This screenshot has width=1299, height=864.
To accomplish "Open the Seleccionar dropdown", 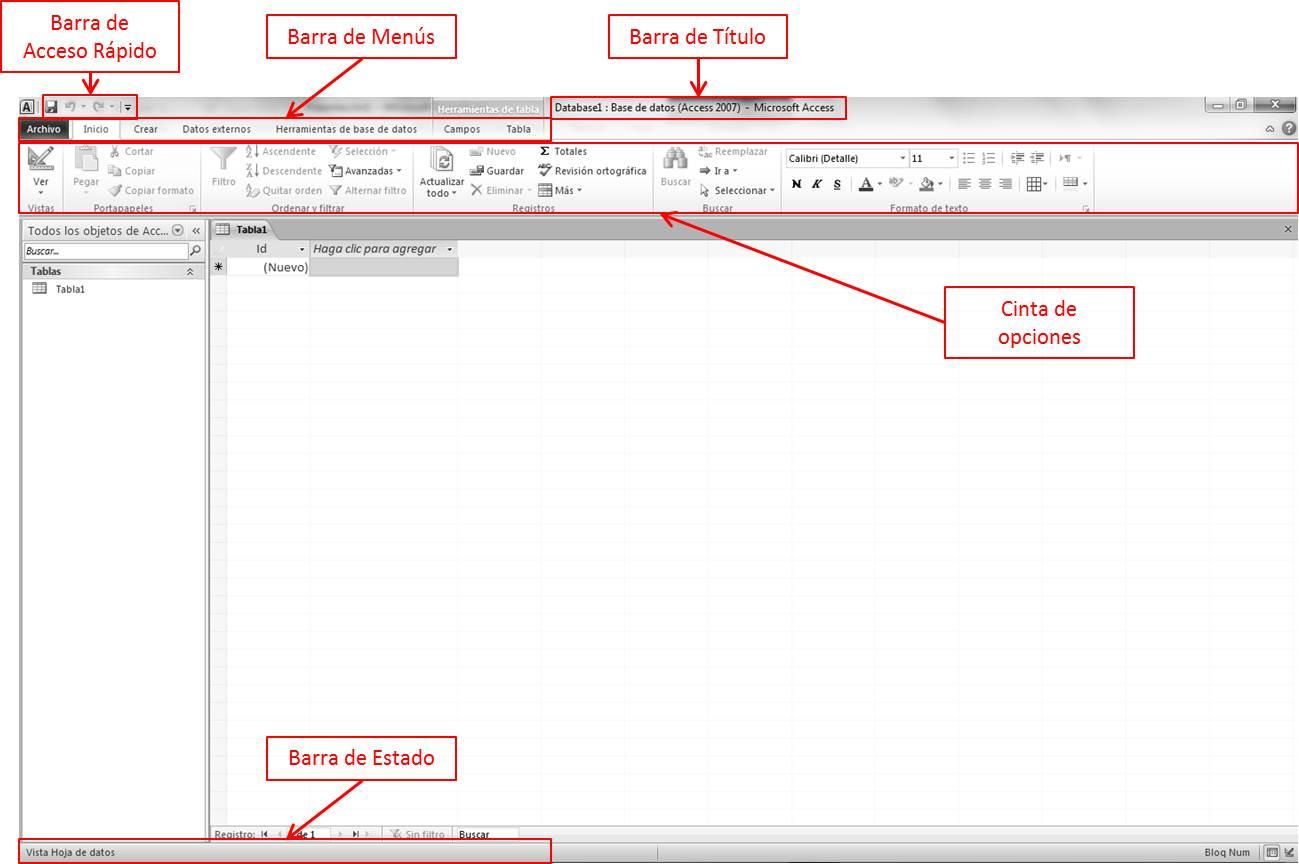I will click(737, 190).
